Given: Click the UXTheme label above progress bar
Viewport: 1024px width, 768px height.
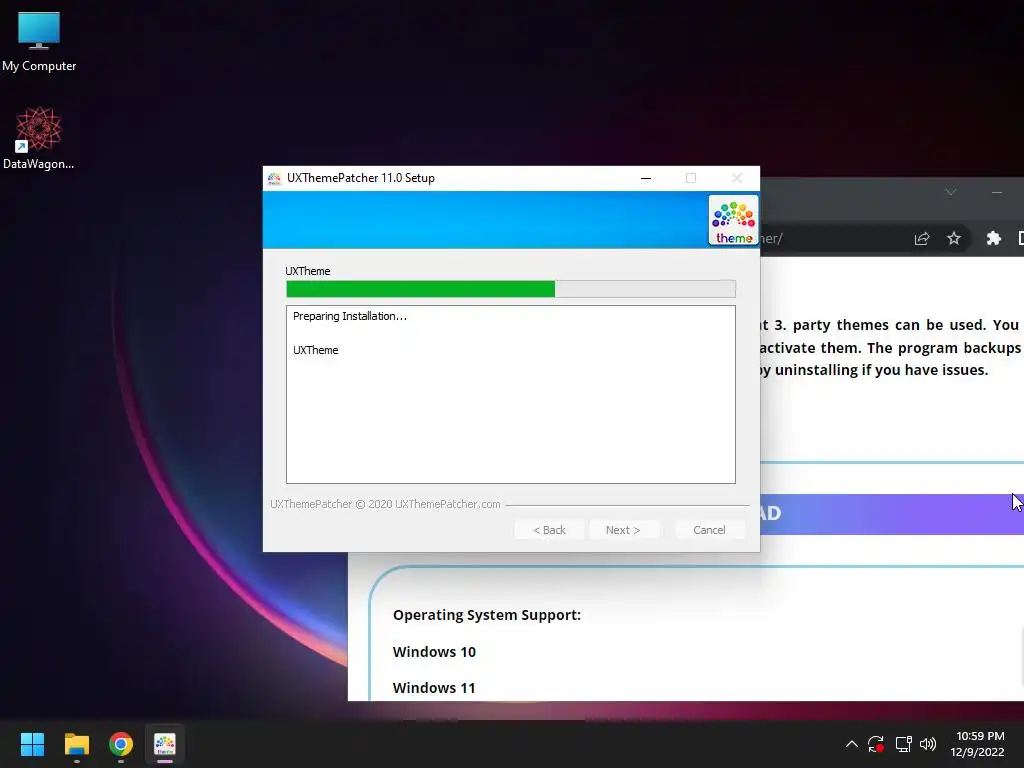Looking at the screenshot, I should 308,271.
